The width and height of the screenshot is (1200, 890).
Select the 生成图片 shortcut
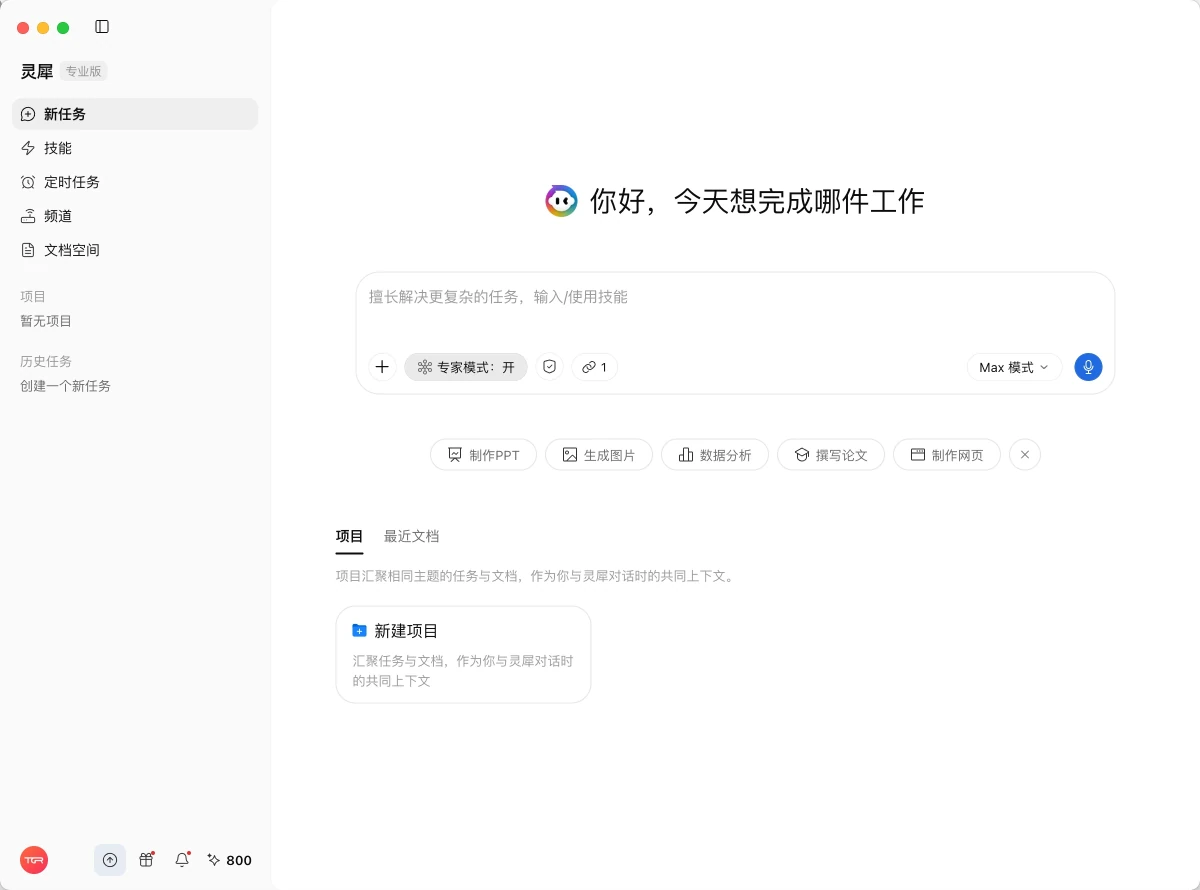click(599, 455)
